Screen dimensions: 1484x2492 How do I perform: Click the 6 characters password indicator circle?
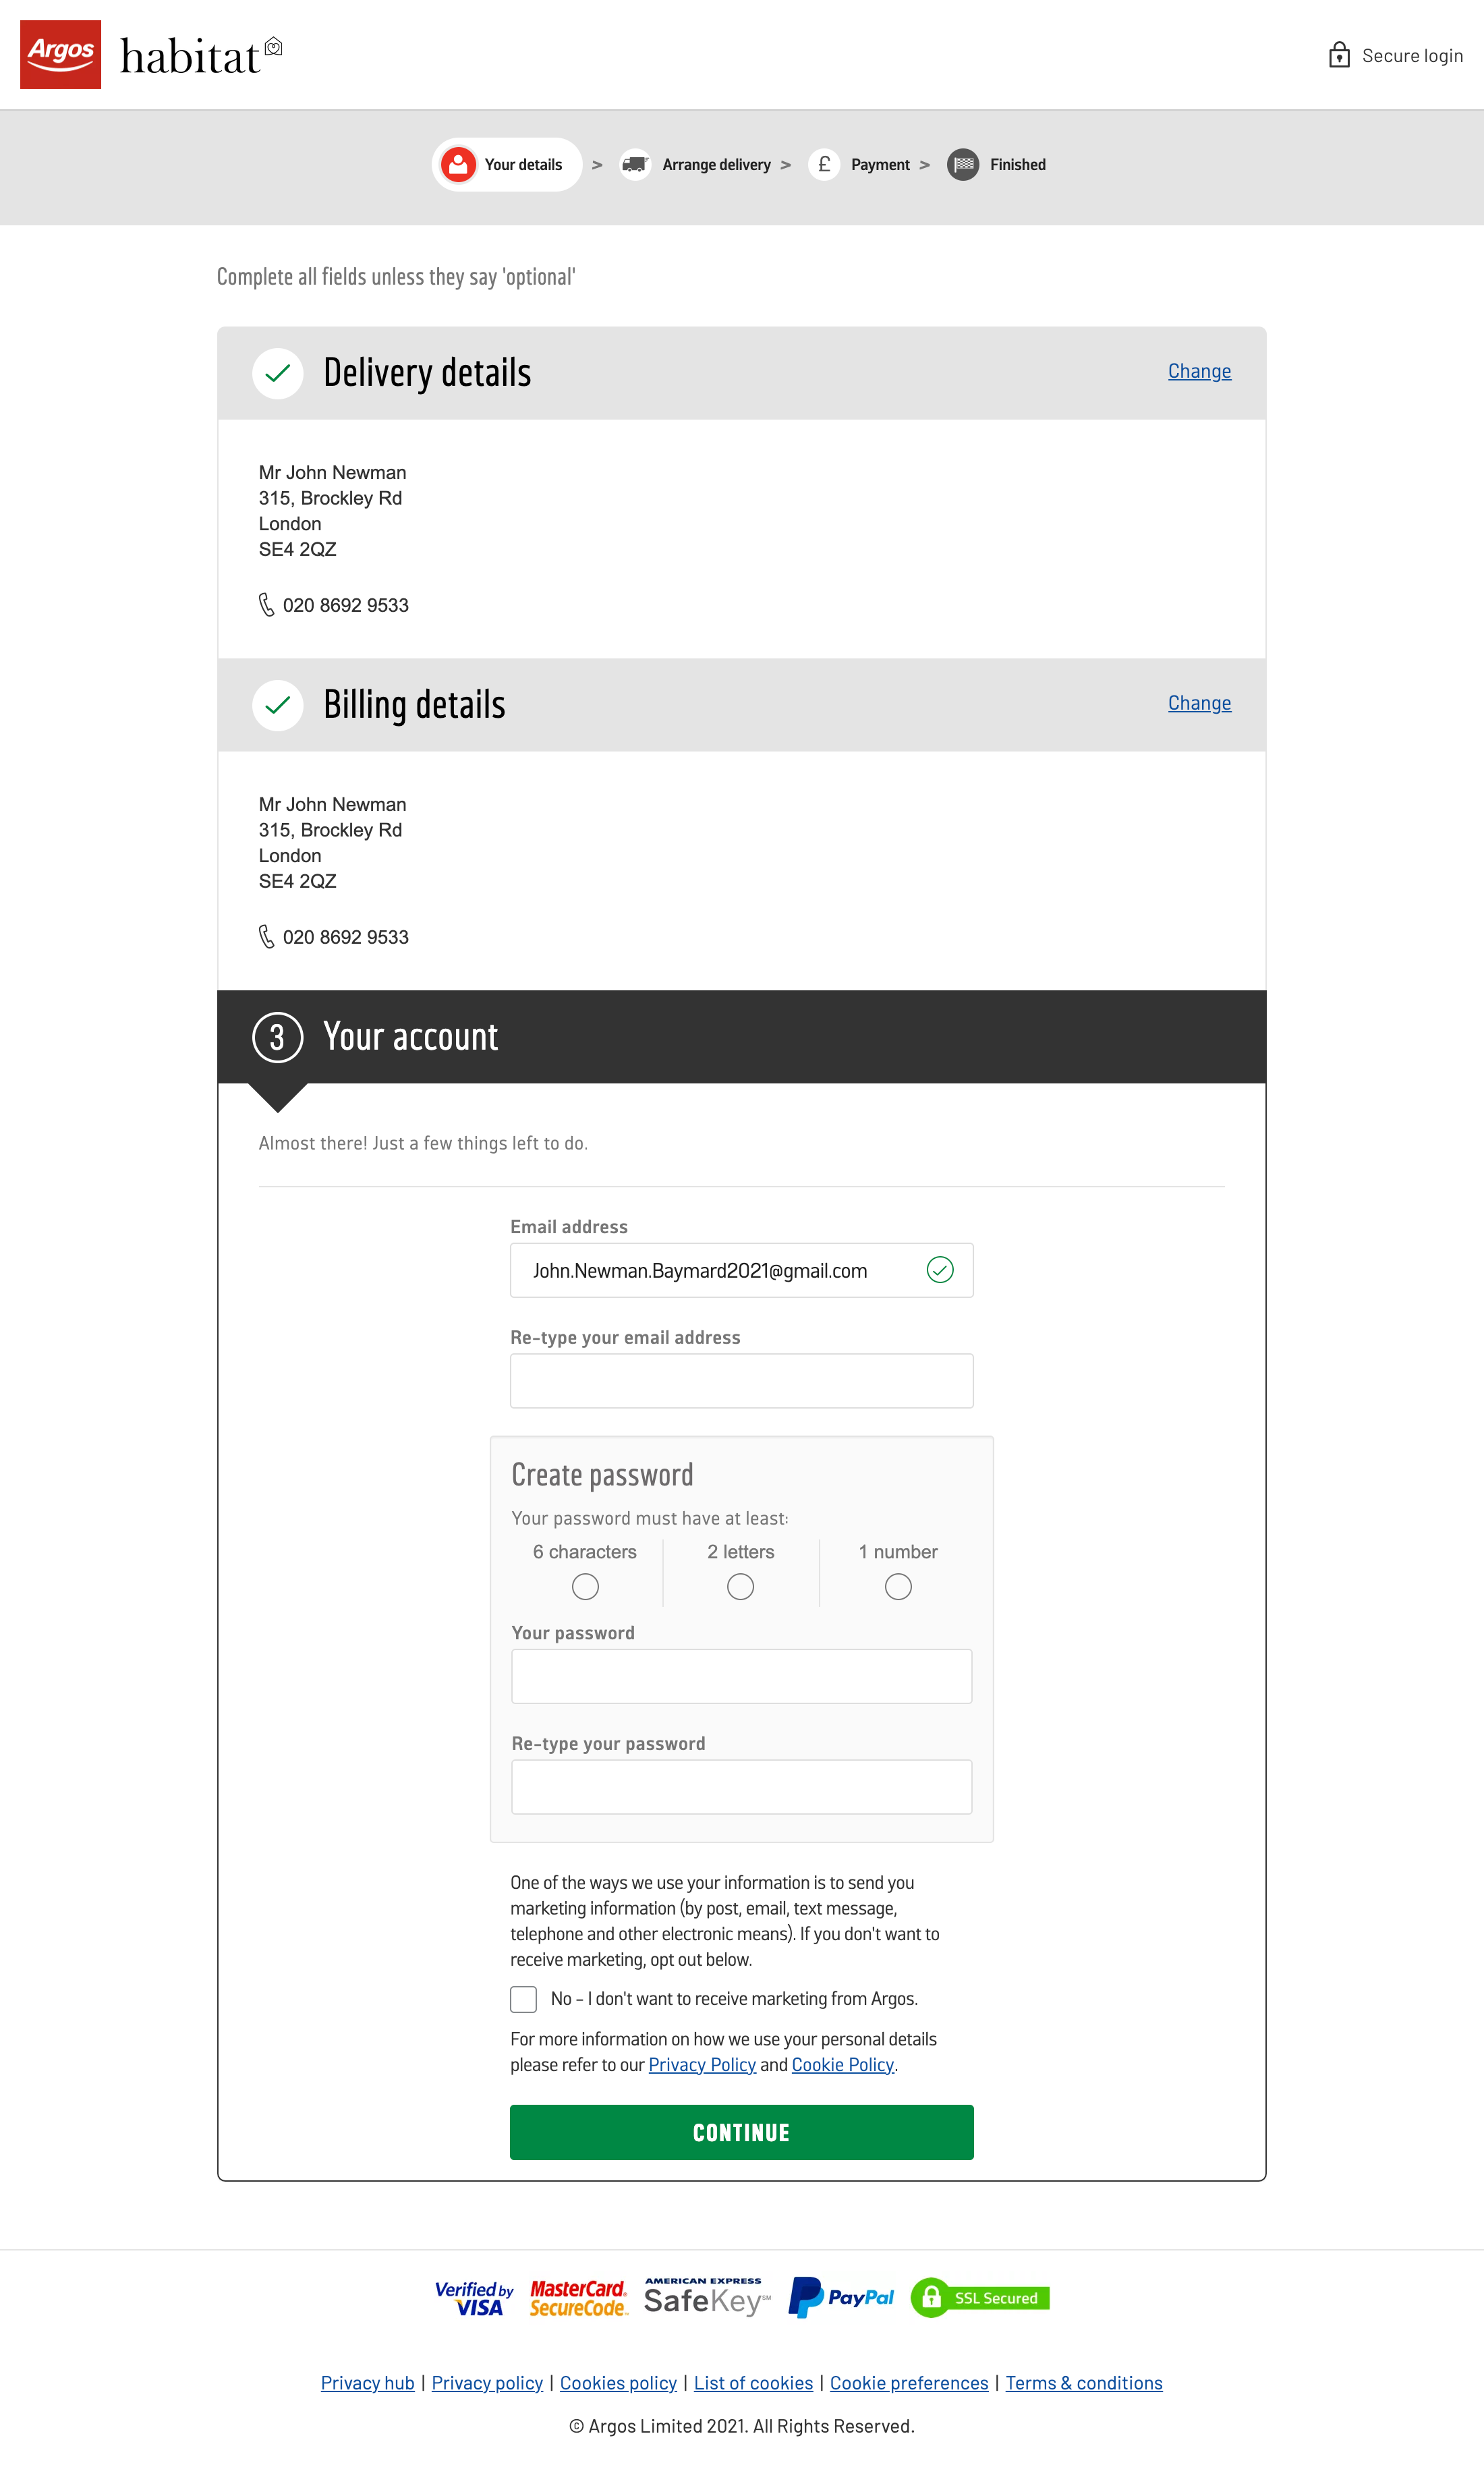coord(584,1587)
